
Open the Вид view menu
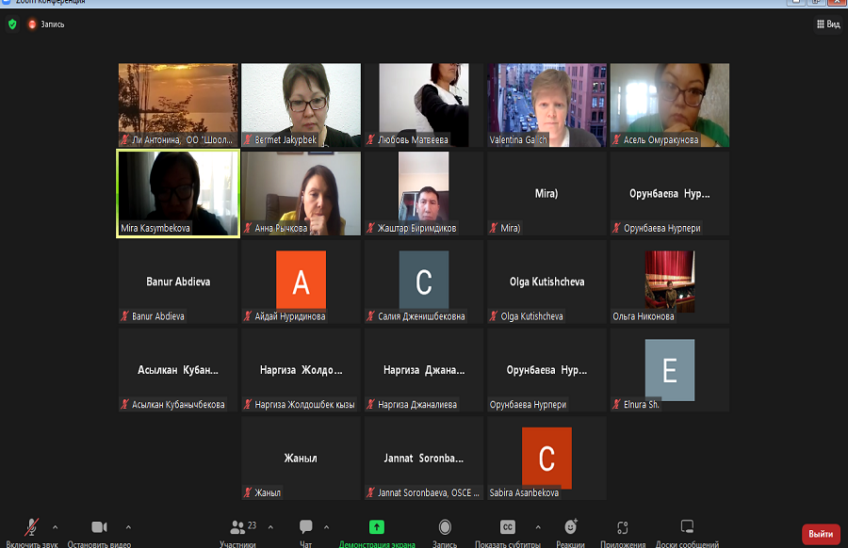[x=828, y=24]
